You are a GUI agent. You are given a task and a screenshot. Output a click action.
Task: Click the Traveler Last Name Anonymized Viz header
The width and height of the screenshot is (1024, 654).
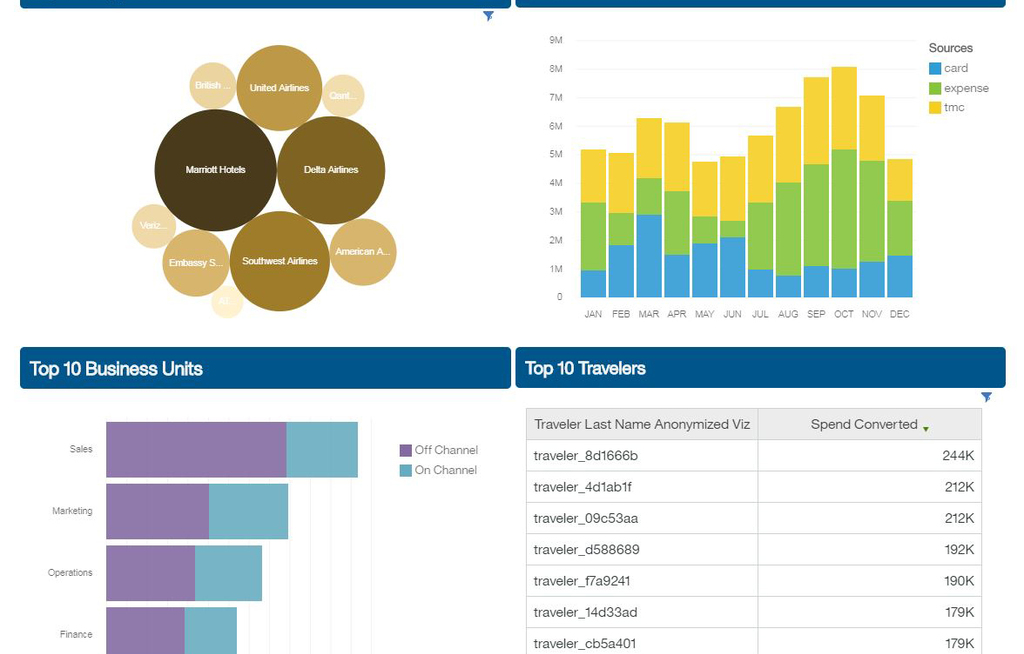(642, 425)
